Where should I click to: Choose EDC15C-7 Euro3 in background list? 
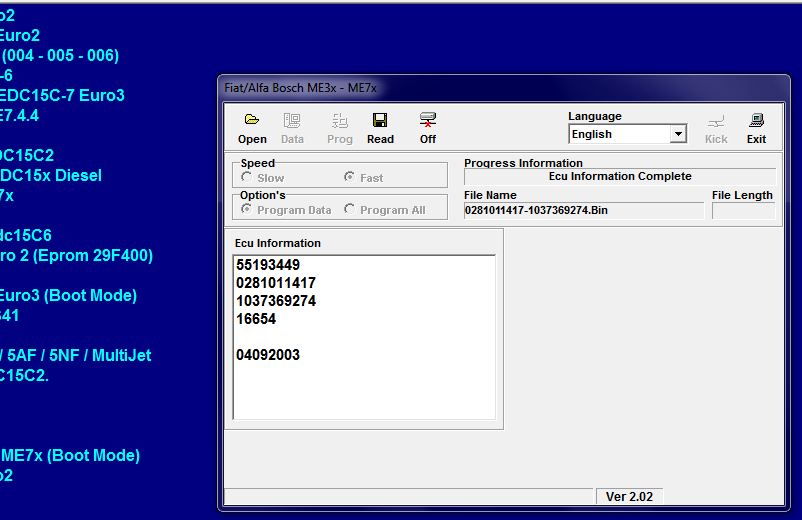tap(62, 96)
